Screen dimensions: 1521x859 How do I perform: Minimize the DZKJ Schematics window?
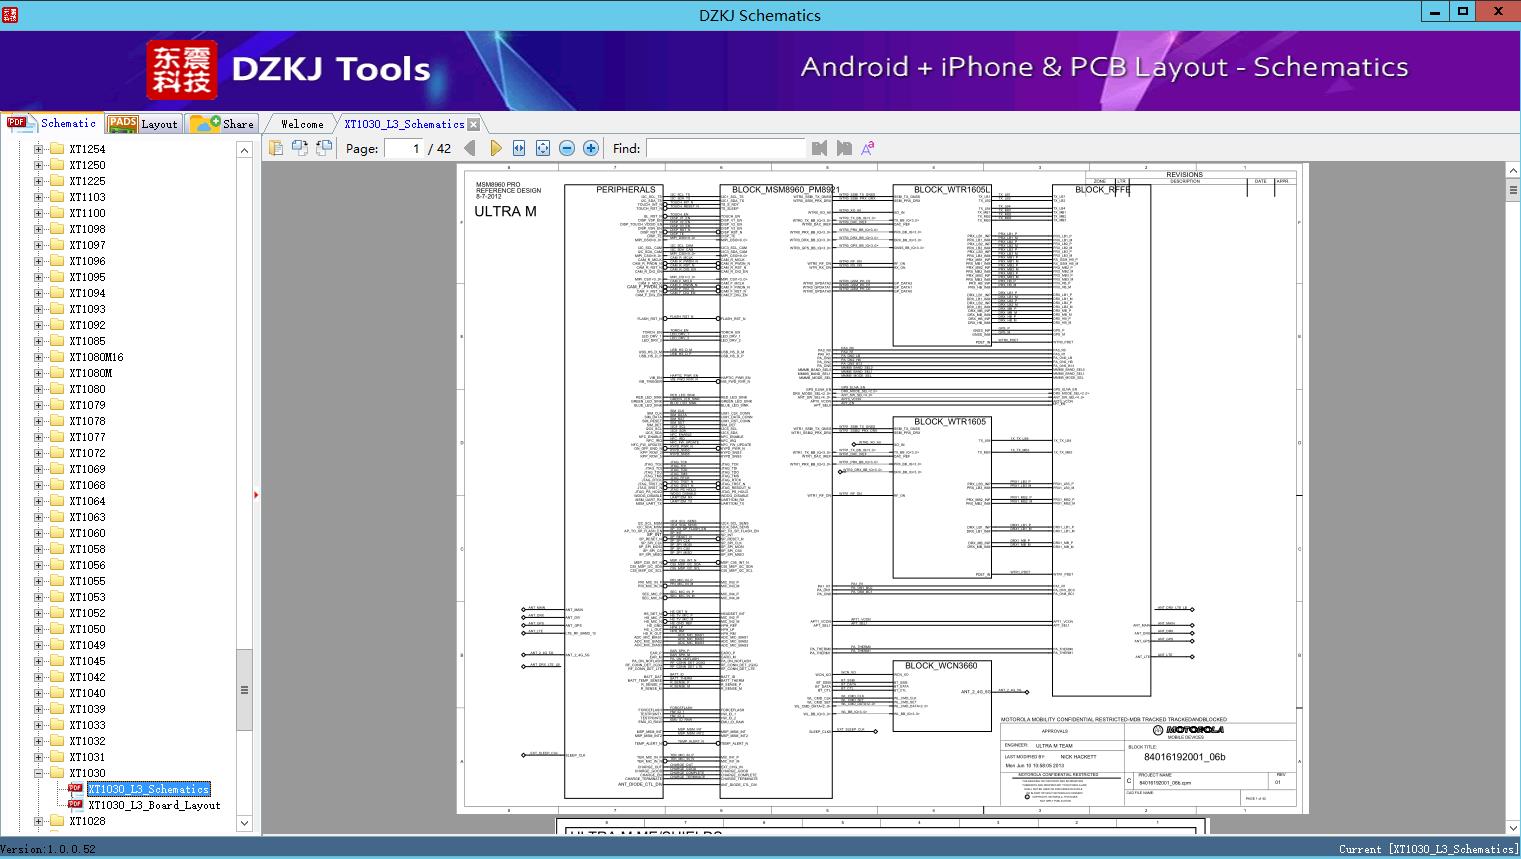[1435, 12]
